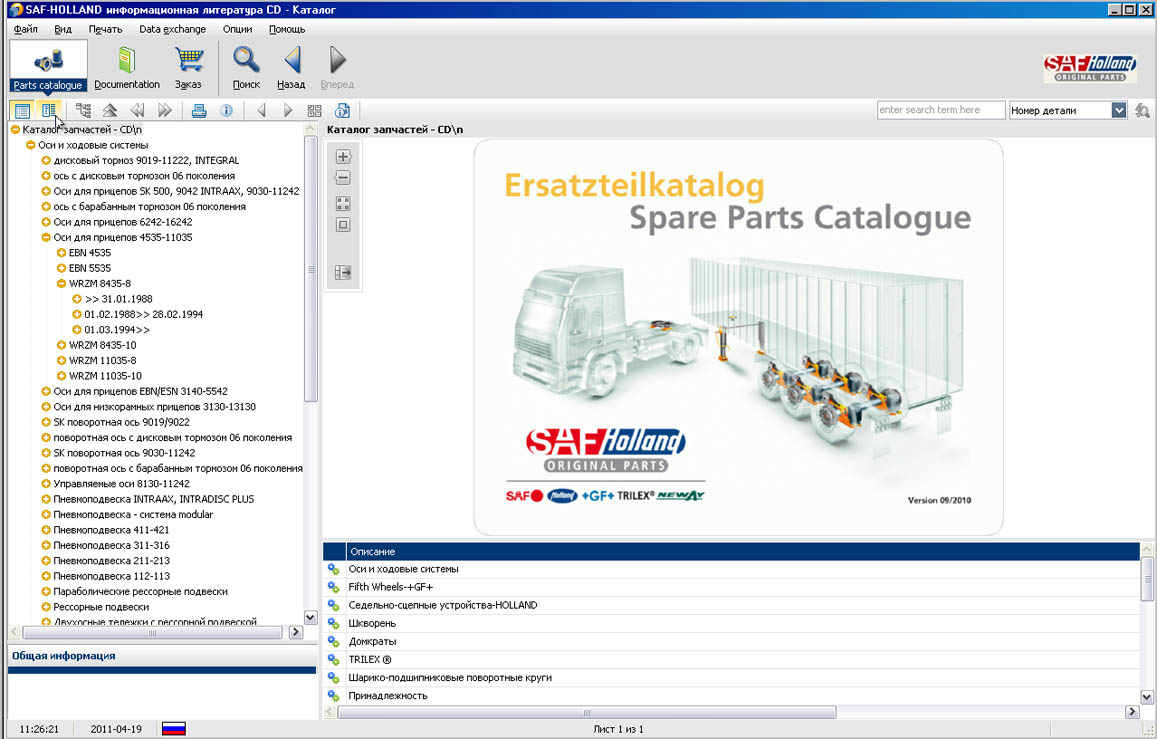The width and height of the screenshot is (1157, 739).
Task: Toggle the highlighted split-panel view button
Action: click(x=48, y=111)
